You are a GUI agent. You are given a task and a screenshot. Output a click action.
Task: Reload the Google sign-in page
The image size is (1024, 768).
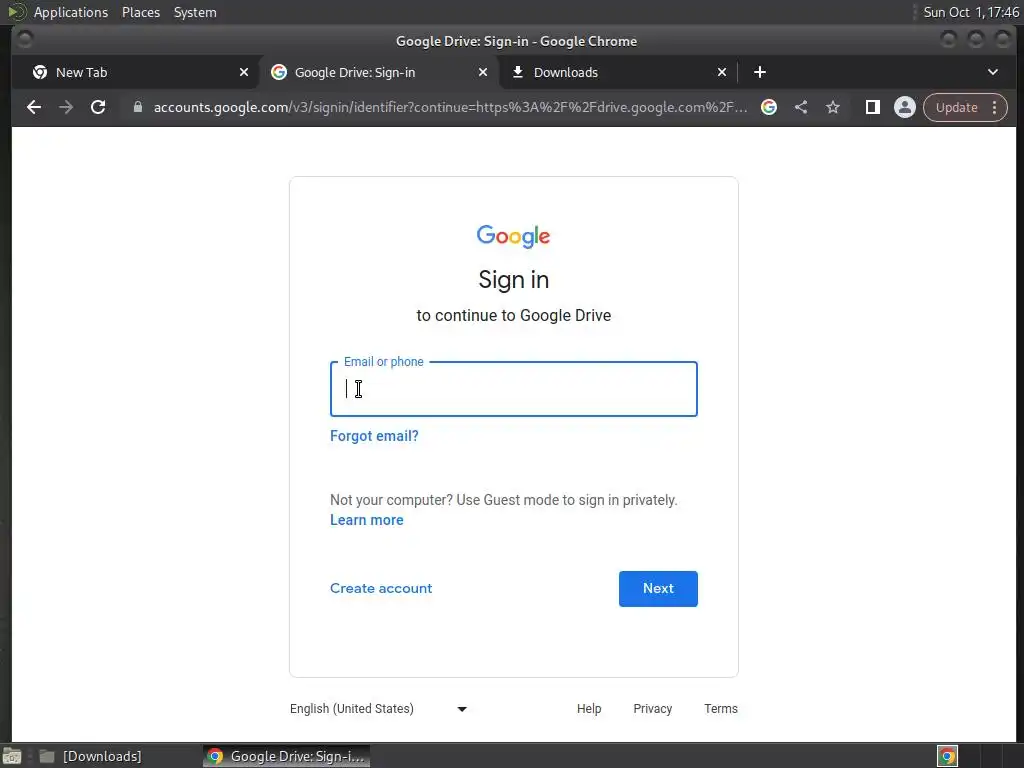pos(98,107)
